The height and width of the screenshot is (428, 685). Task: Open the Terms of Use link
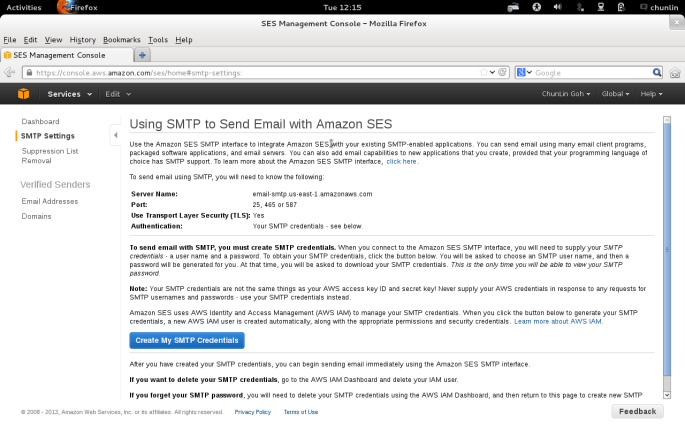point(301,412)
